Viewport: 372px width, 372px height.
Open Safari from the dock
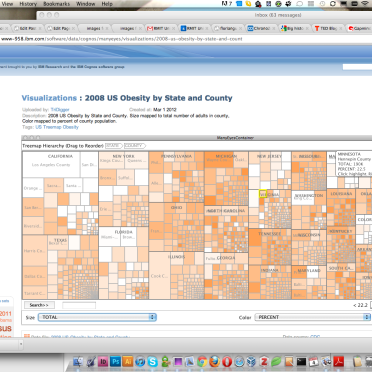(239, 362)
